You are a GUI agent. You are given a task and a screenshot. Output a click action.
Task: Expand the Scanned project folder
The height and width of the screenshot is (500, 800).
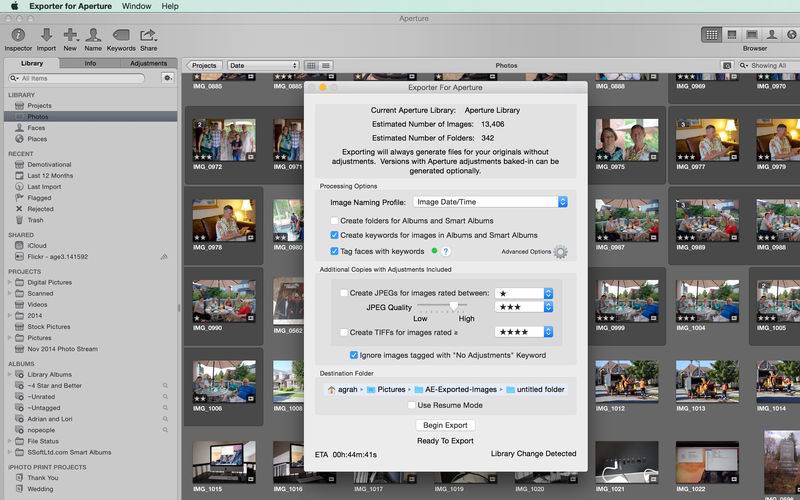(x=9, y=293)
